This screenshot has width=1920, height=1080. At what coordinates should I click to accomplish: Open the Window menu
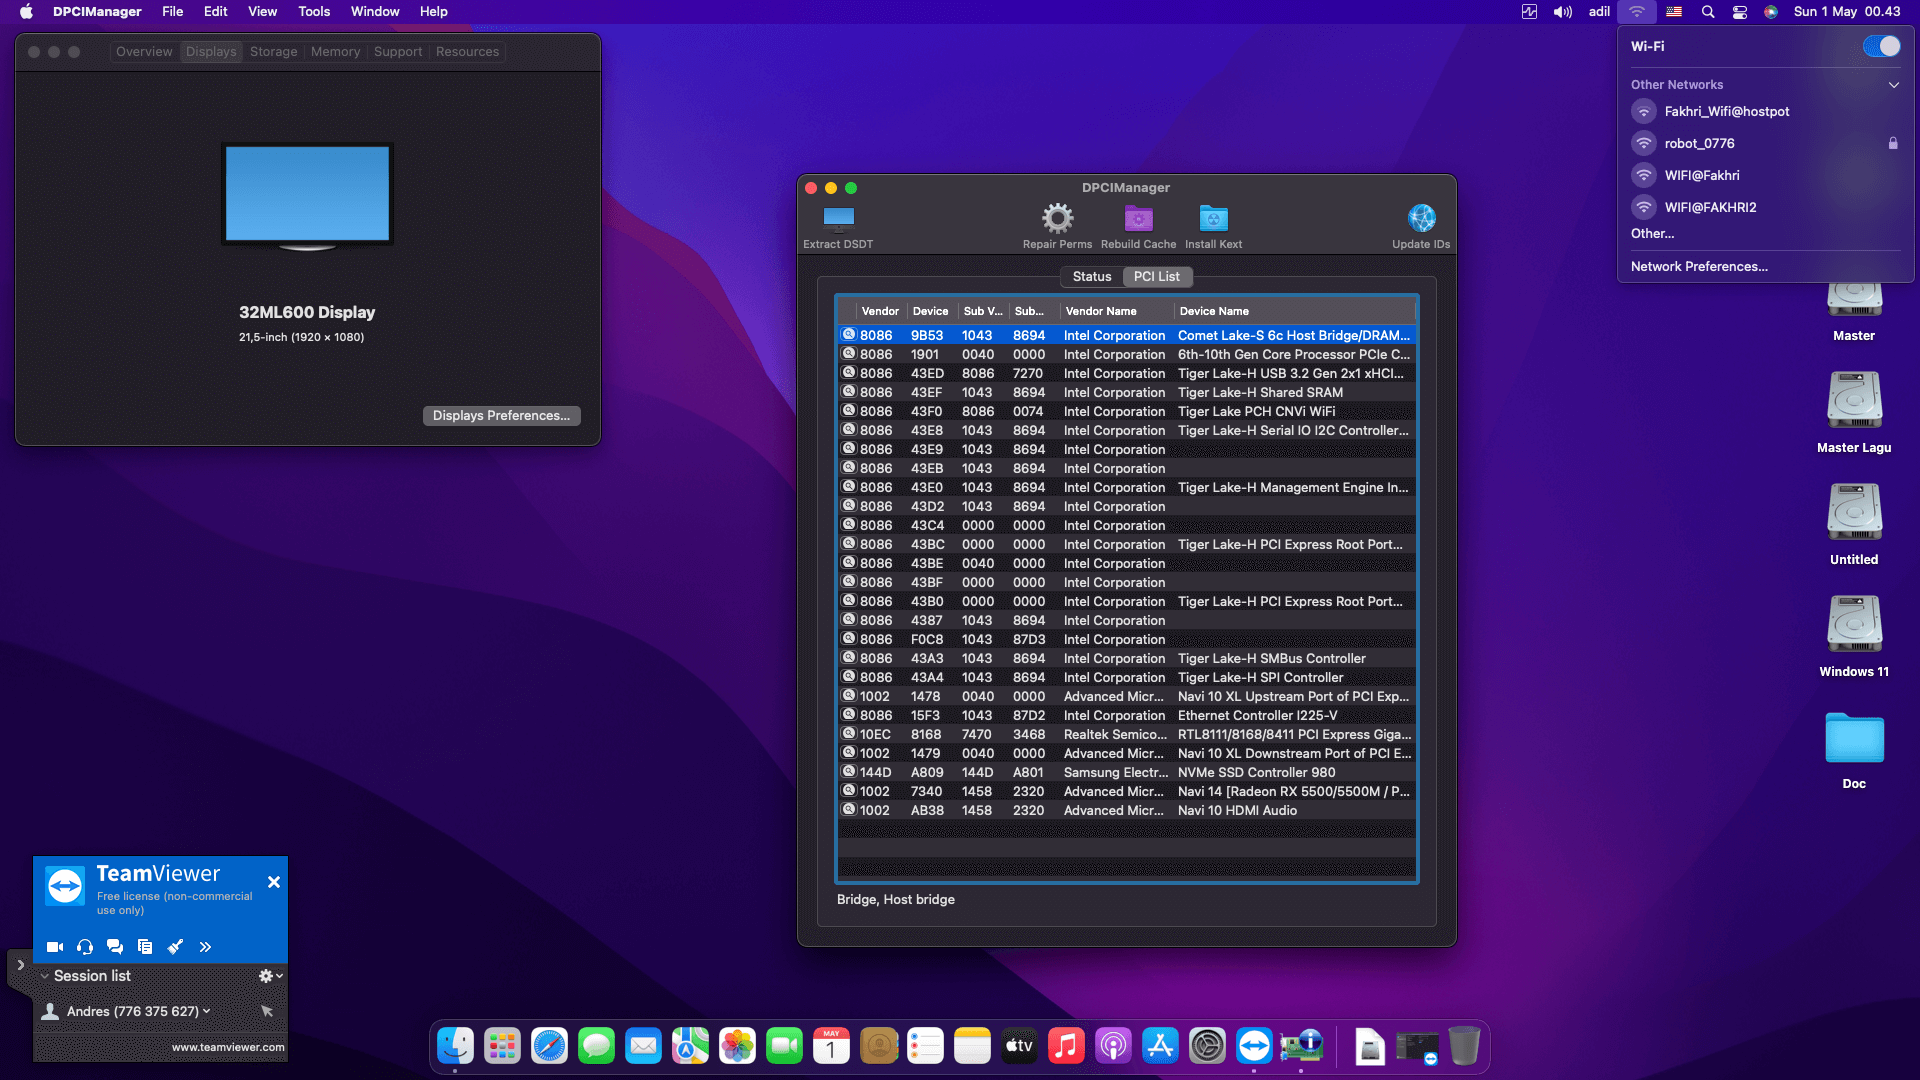[375, 12]
